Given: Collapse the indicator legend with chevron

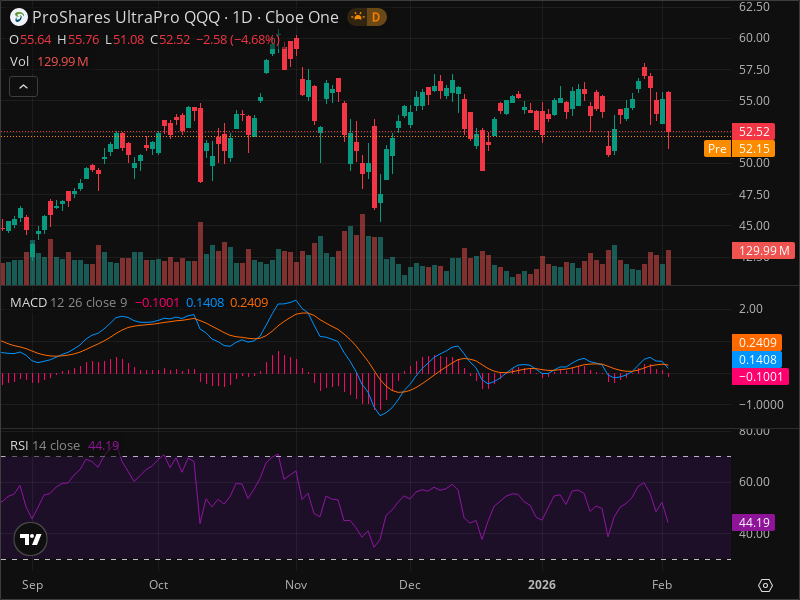Looking at the screenshot, I should tap(23, 87).
